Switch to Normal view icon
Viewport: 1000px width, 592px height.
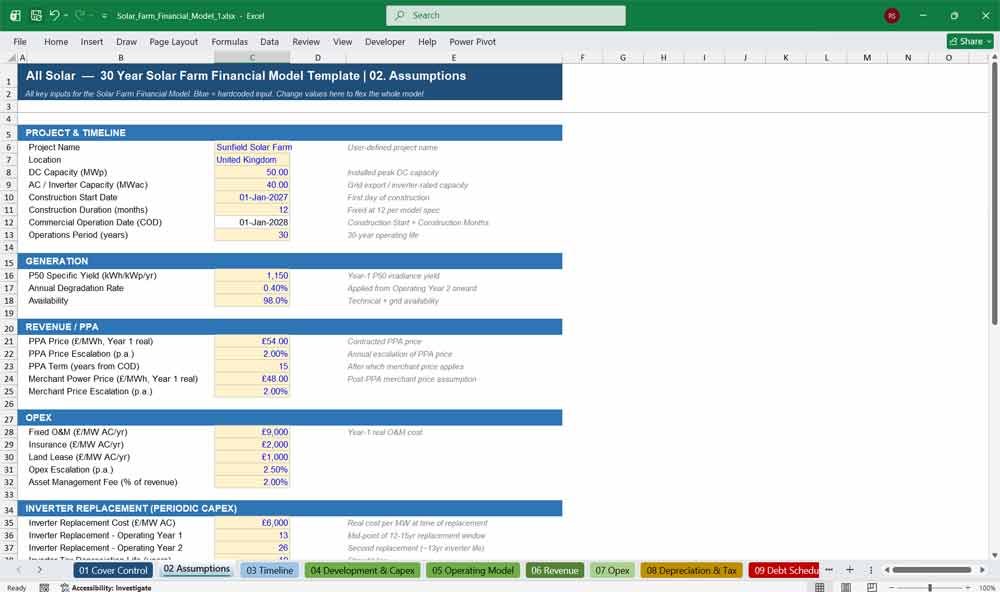(820, 587)
